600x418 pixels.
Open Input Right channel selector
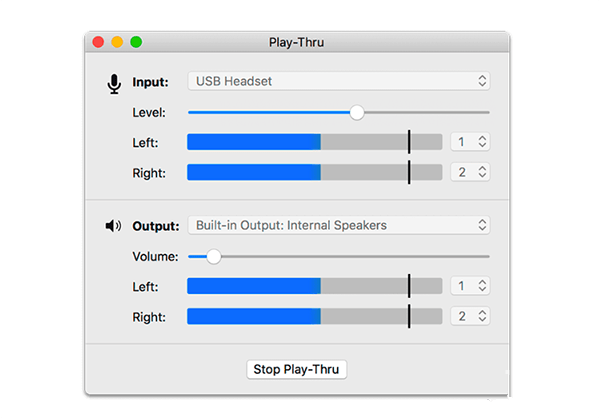(471, 172)
